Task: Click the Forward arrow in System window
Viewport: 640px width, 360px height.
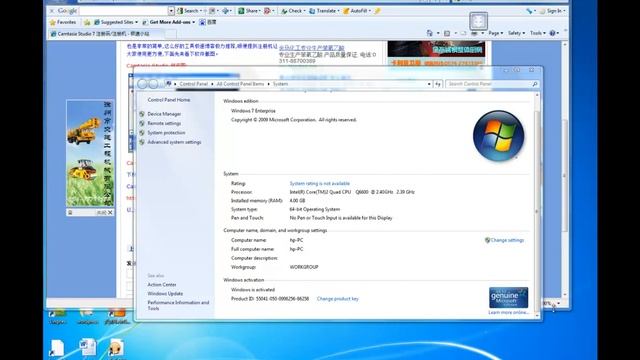Action: (x=153, y=84)
